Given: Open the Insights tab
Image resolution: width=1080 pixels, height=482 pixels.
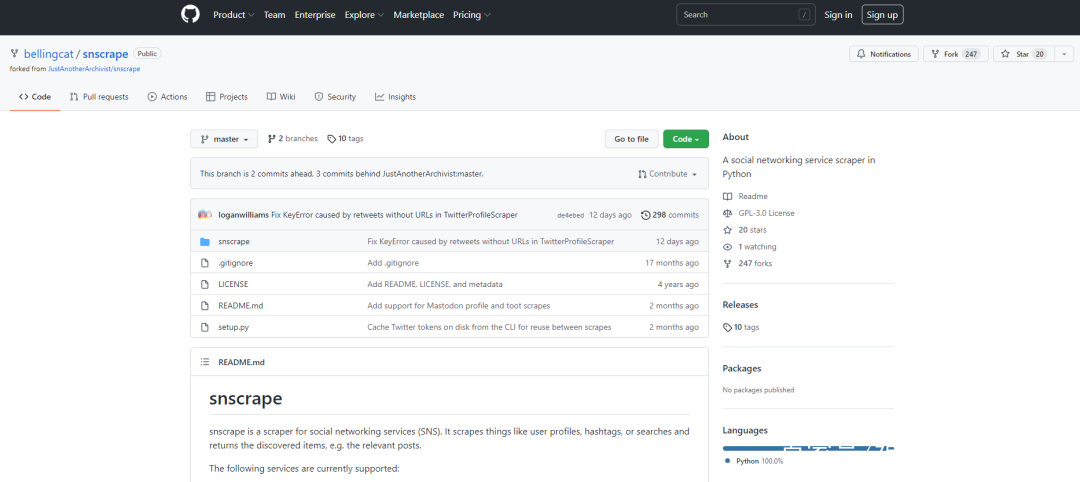Looking at the screenshot, I should (395, 97).
